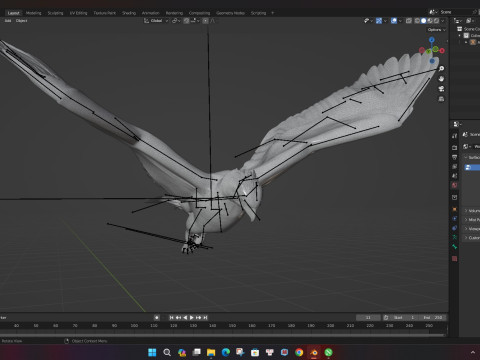
Task: Open the Object menu in viewport header
Action: (x=21, y=21)
